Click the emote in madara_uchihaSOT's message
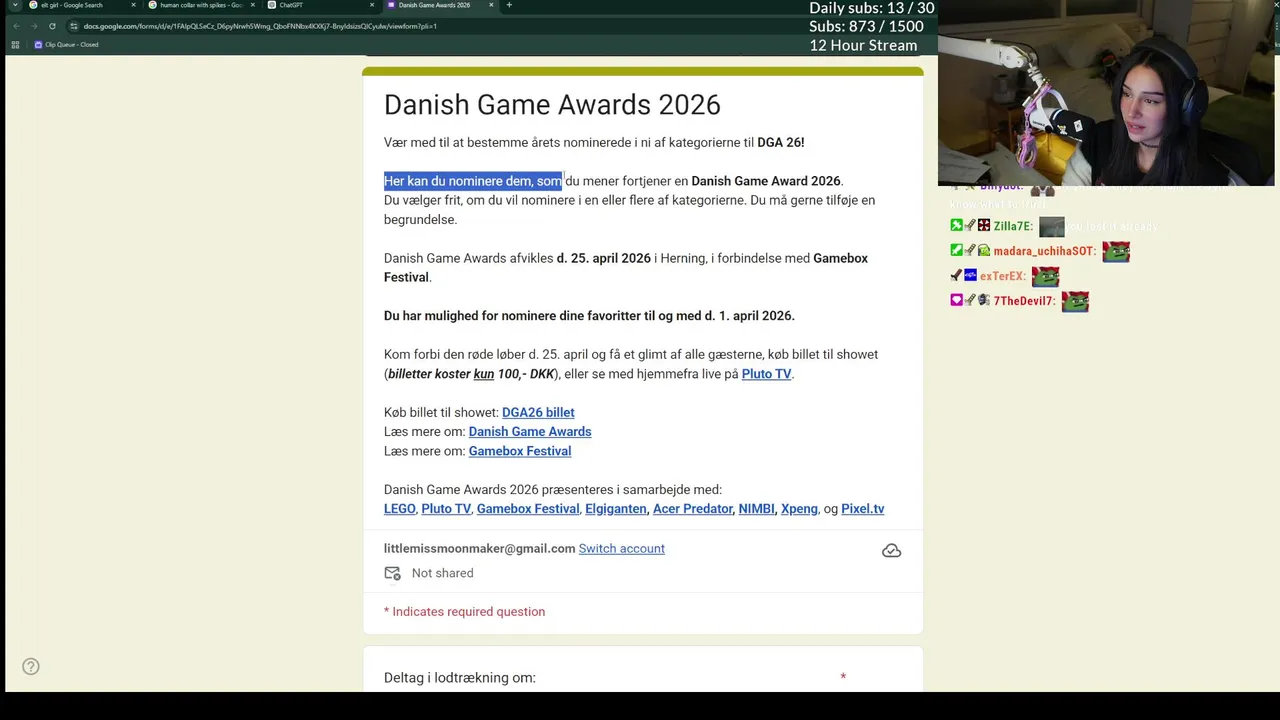Image resolution: width=1280 pixels, height=720 pixels. click(1116, 252)
